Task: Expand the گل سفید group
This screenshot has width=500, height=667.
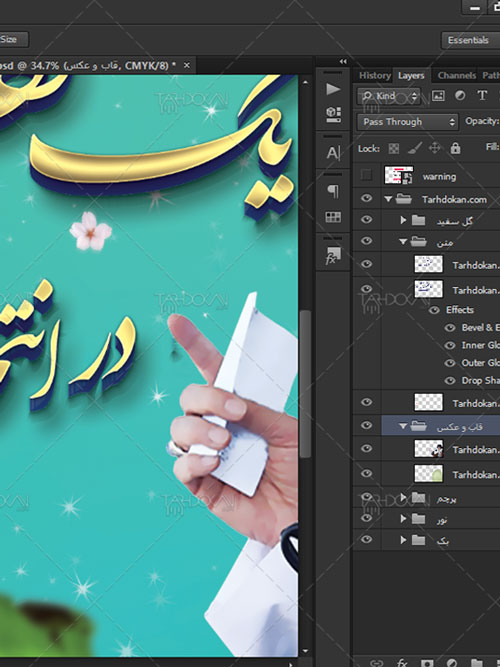Action: (x=403, y=220)
